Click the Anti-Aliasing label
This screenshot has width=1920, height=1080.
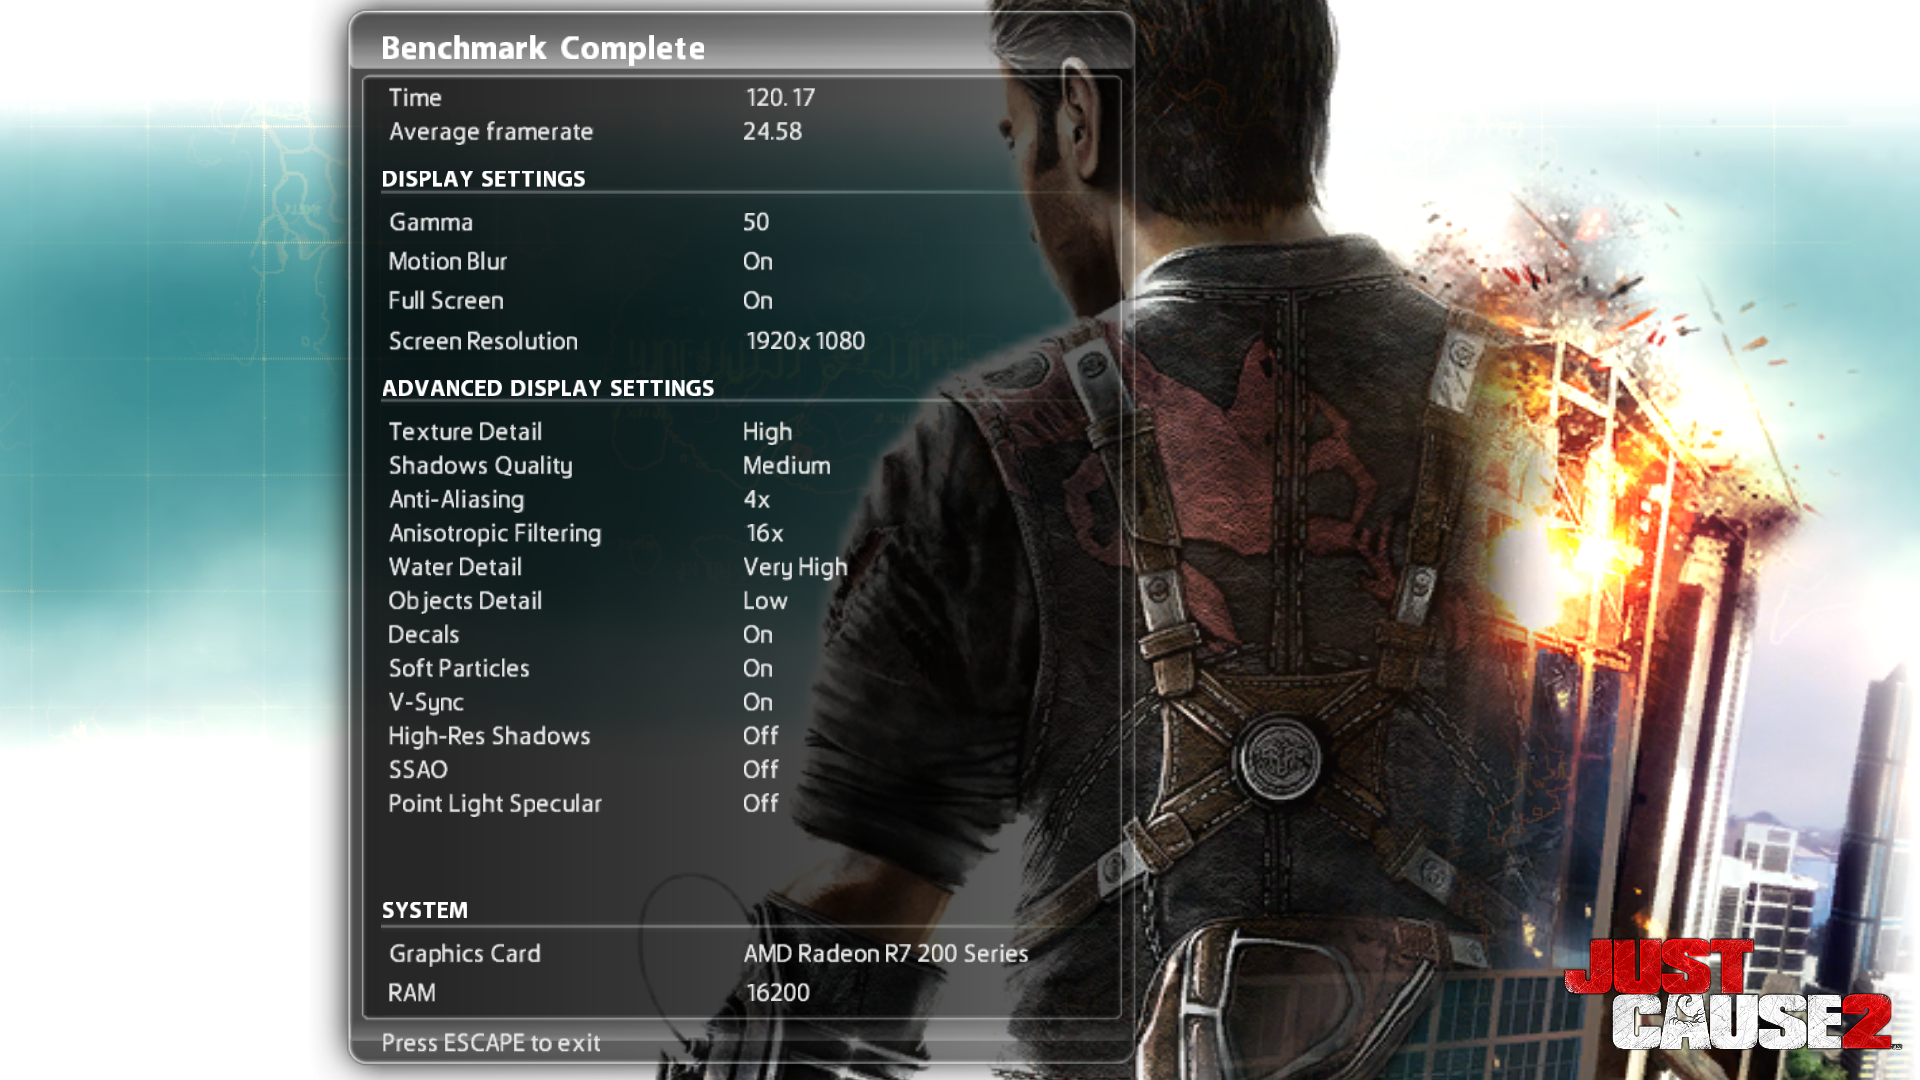coord(456,500)
